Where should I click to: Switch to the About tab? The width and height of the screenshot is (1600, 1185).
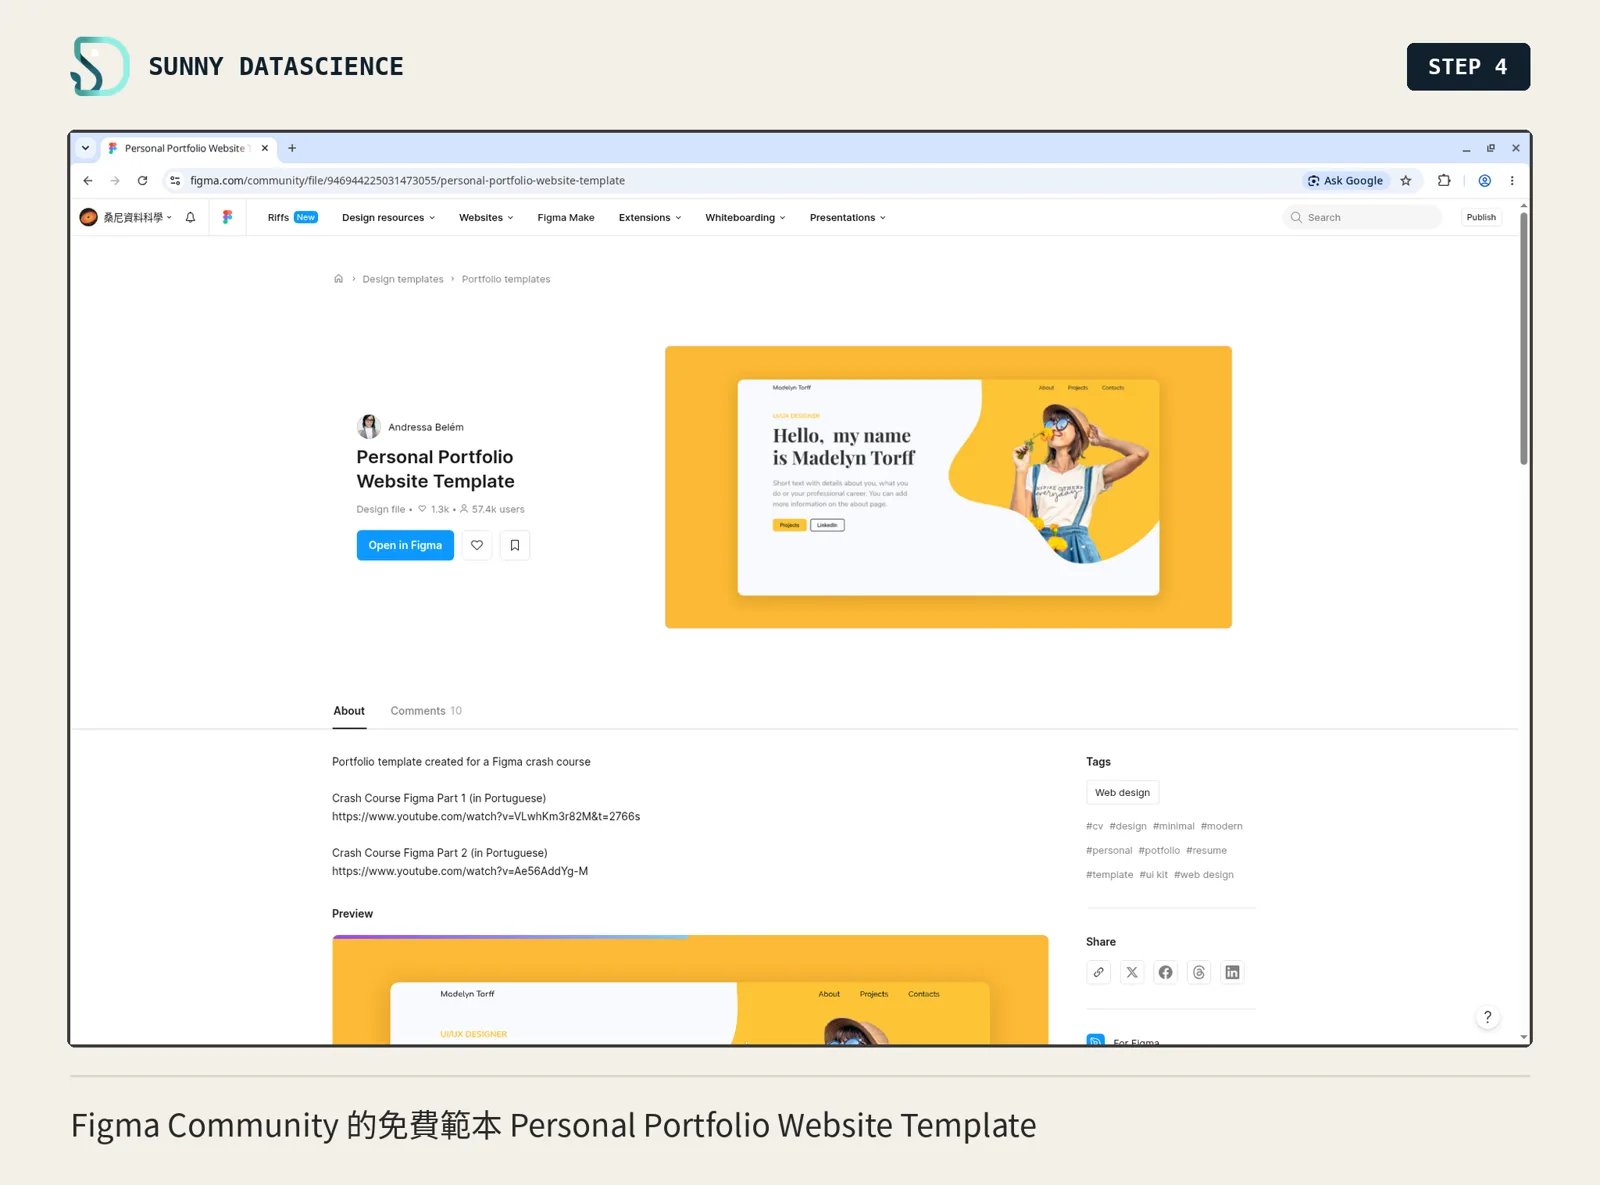(x=349, y=711)
